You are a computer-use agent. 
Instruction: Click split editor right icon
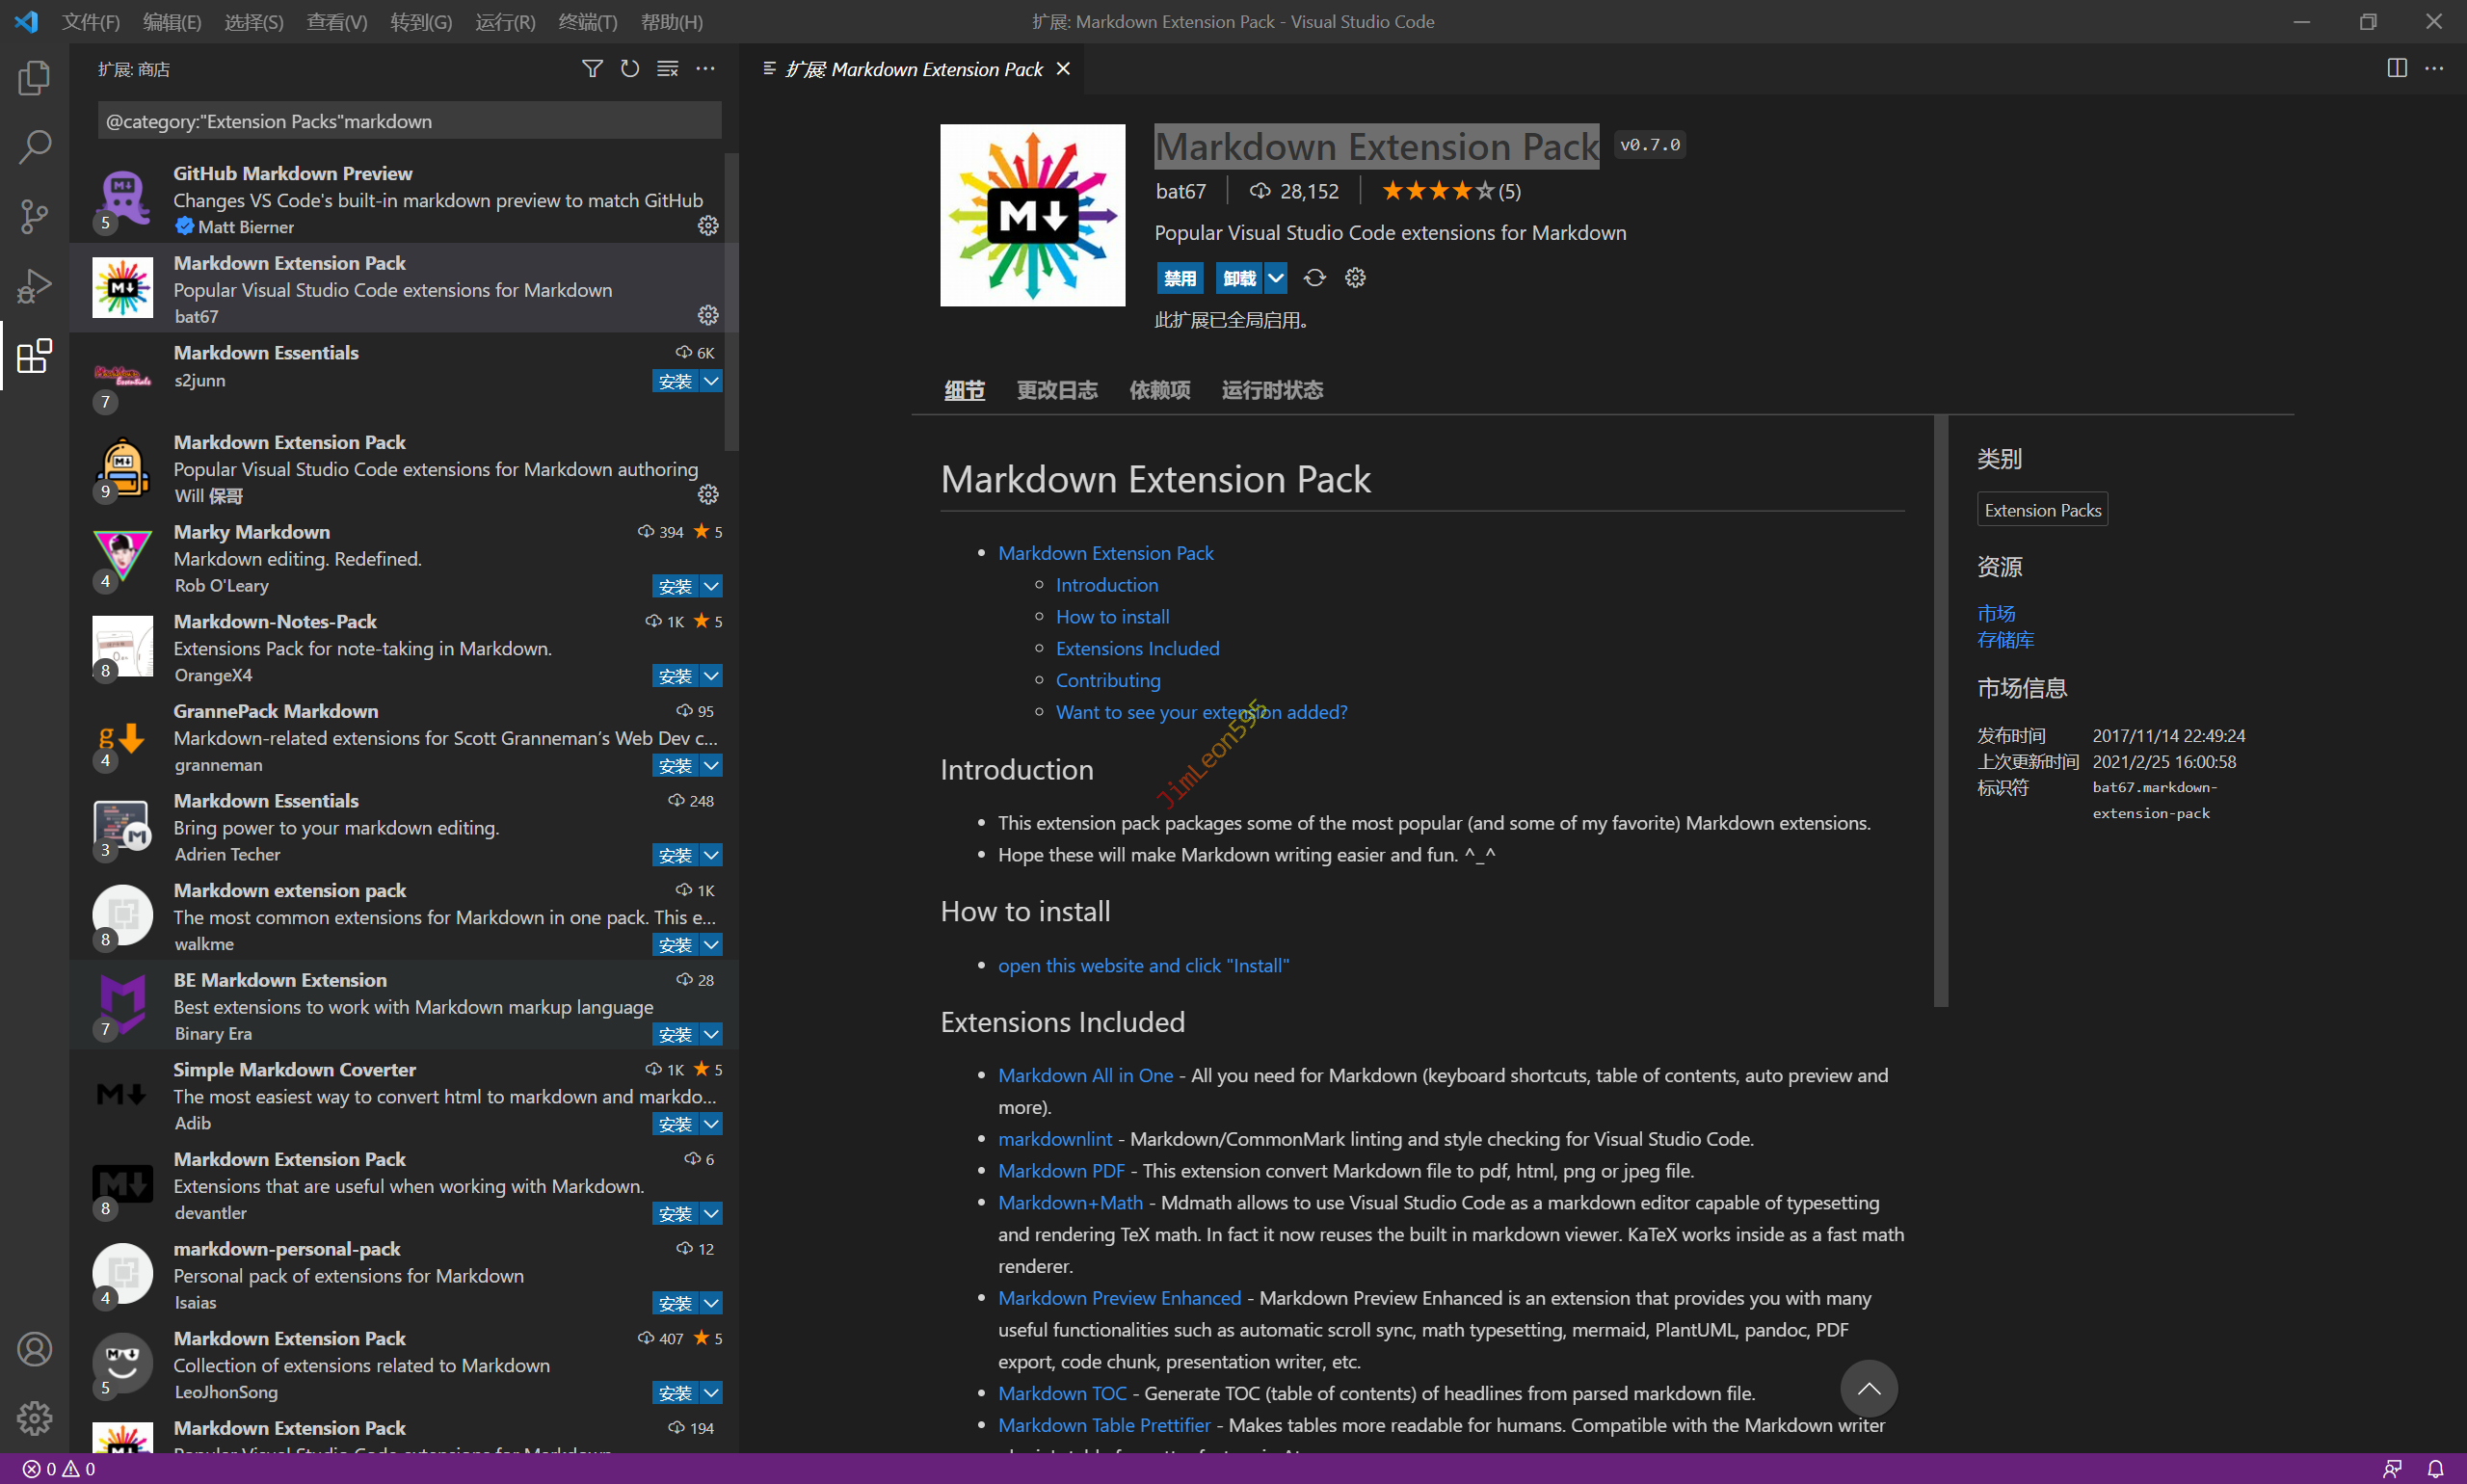[x=2396, y=68]
